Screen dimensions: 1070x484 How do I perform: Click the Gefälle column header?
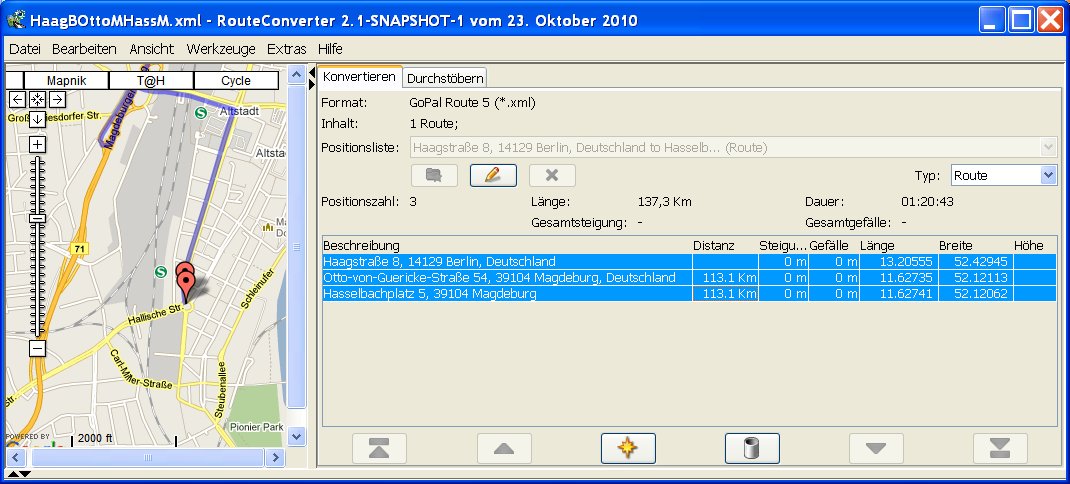833,245
